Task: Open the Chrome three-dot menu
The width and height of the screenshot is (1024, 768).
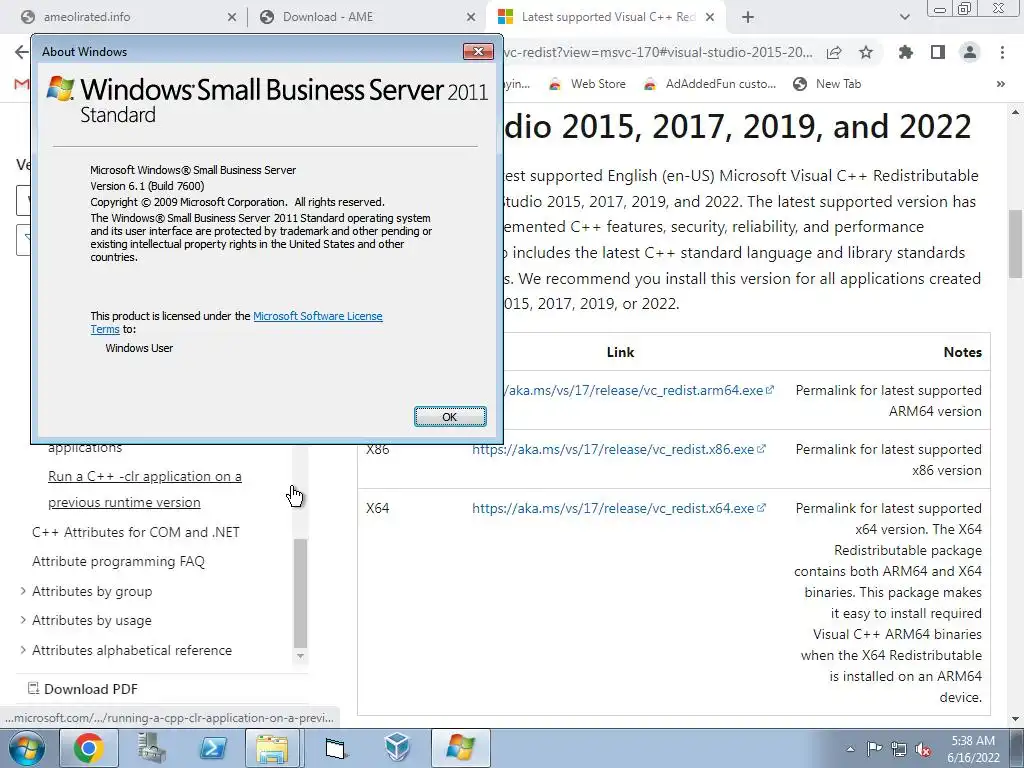Action: (x=1002, y=52)
